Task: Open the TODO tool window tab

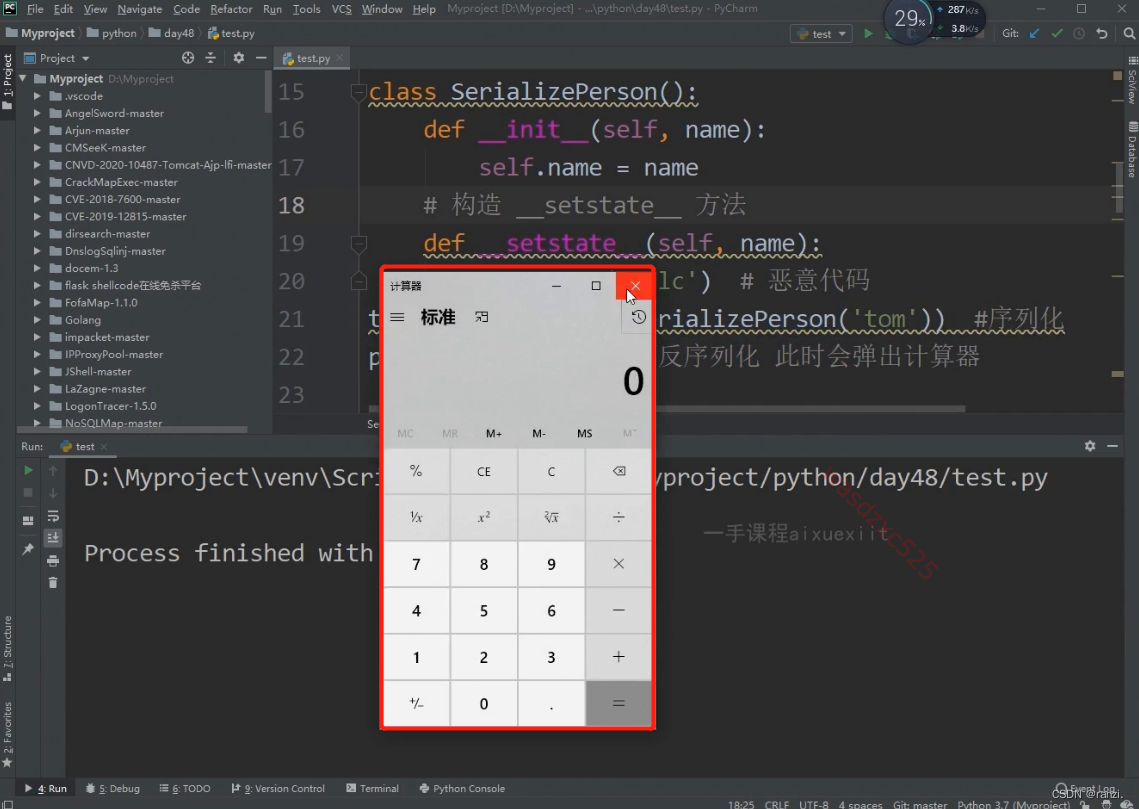Action: (185, 788)
